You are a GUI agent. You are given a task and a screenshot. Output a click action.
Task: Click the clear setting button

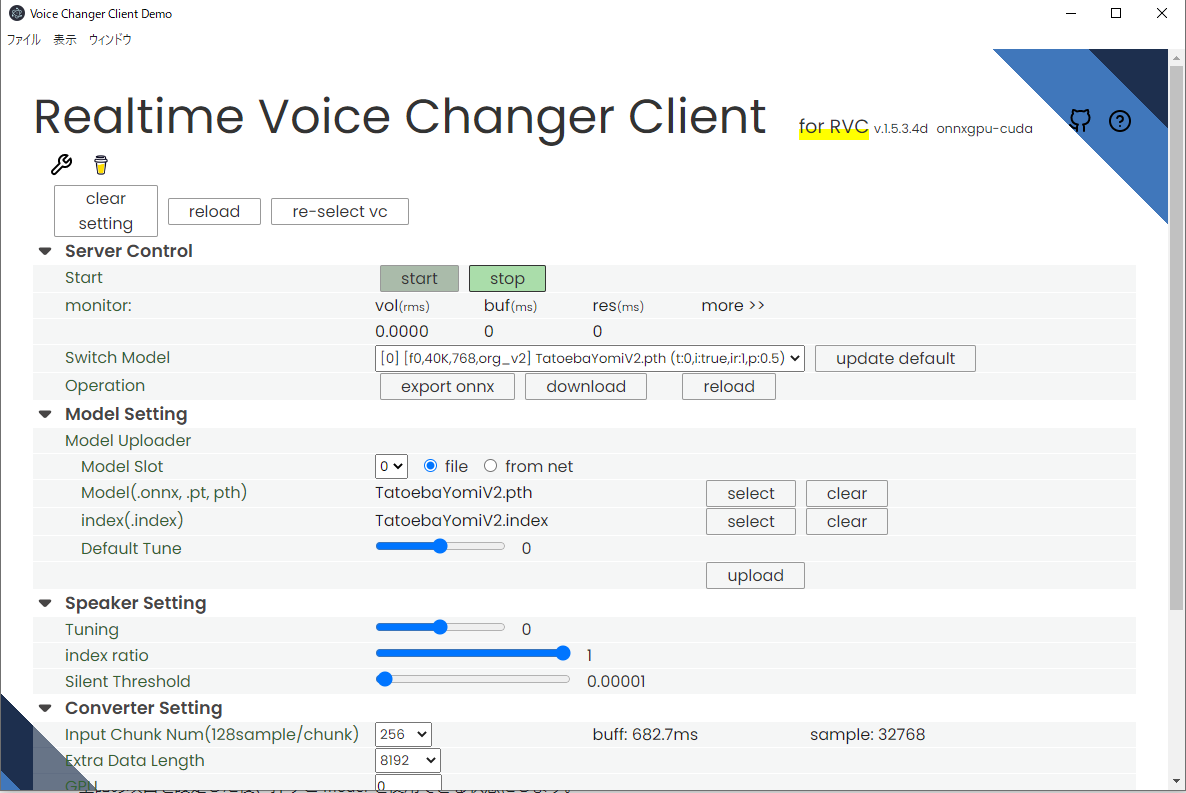pyautogui.click(x=106, y=211)
